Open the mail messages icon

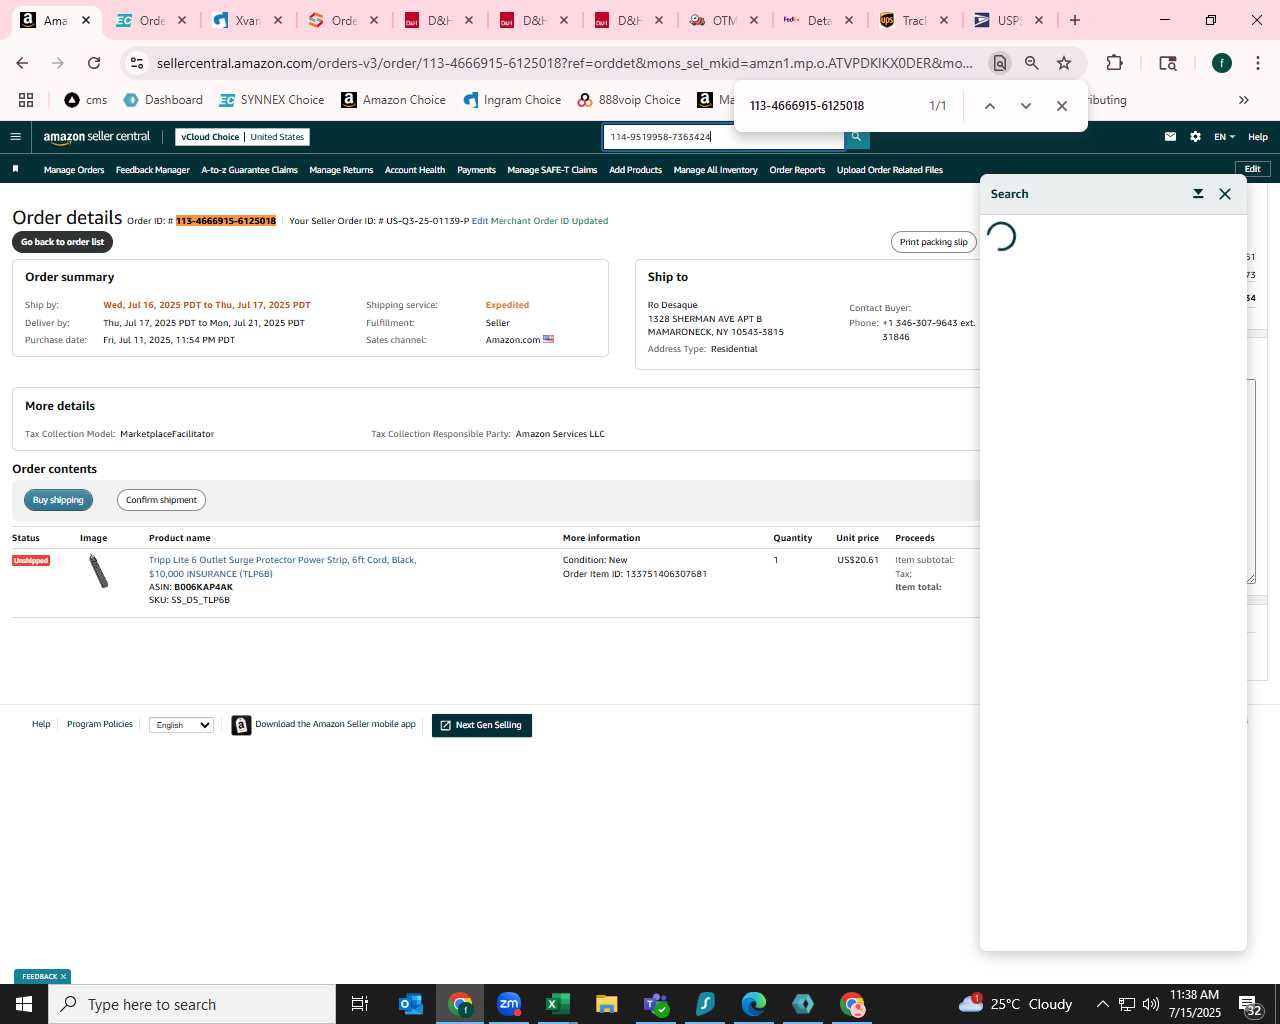[1170, 137]
